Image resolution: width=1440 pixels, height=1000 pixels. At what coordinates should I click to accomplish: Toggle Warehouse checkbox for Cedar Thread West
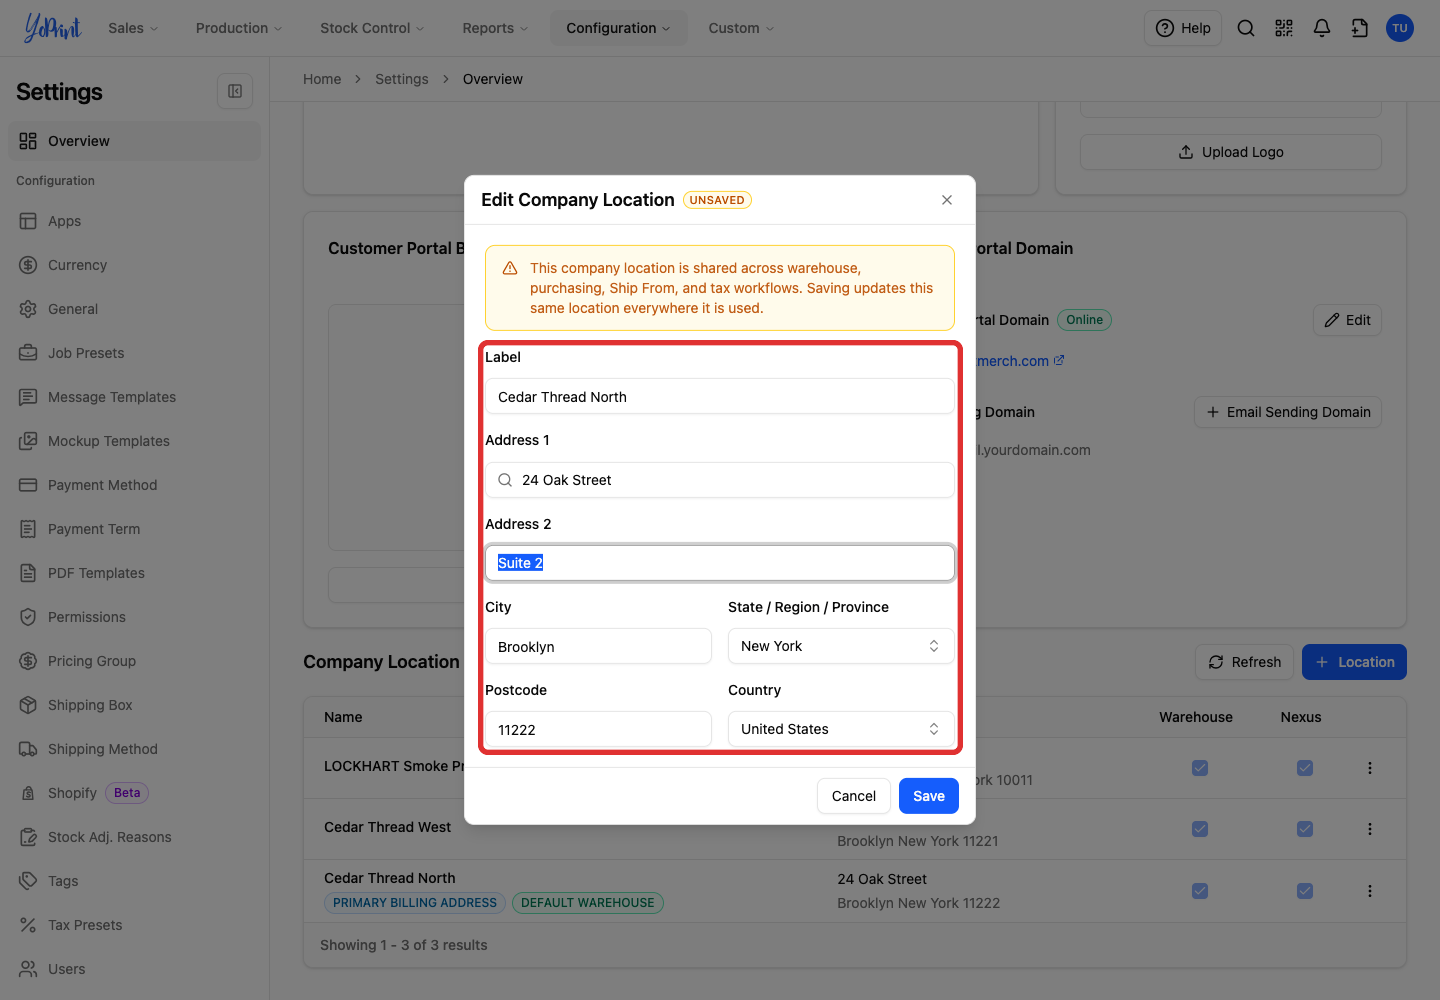[x=1200, y=829]
